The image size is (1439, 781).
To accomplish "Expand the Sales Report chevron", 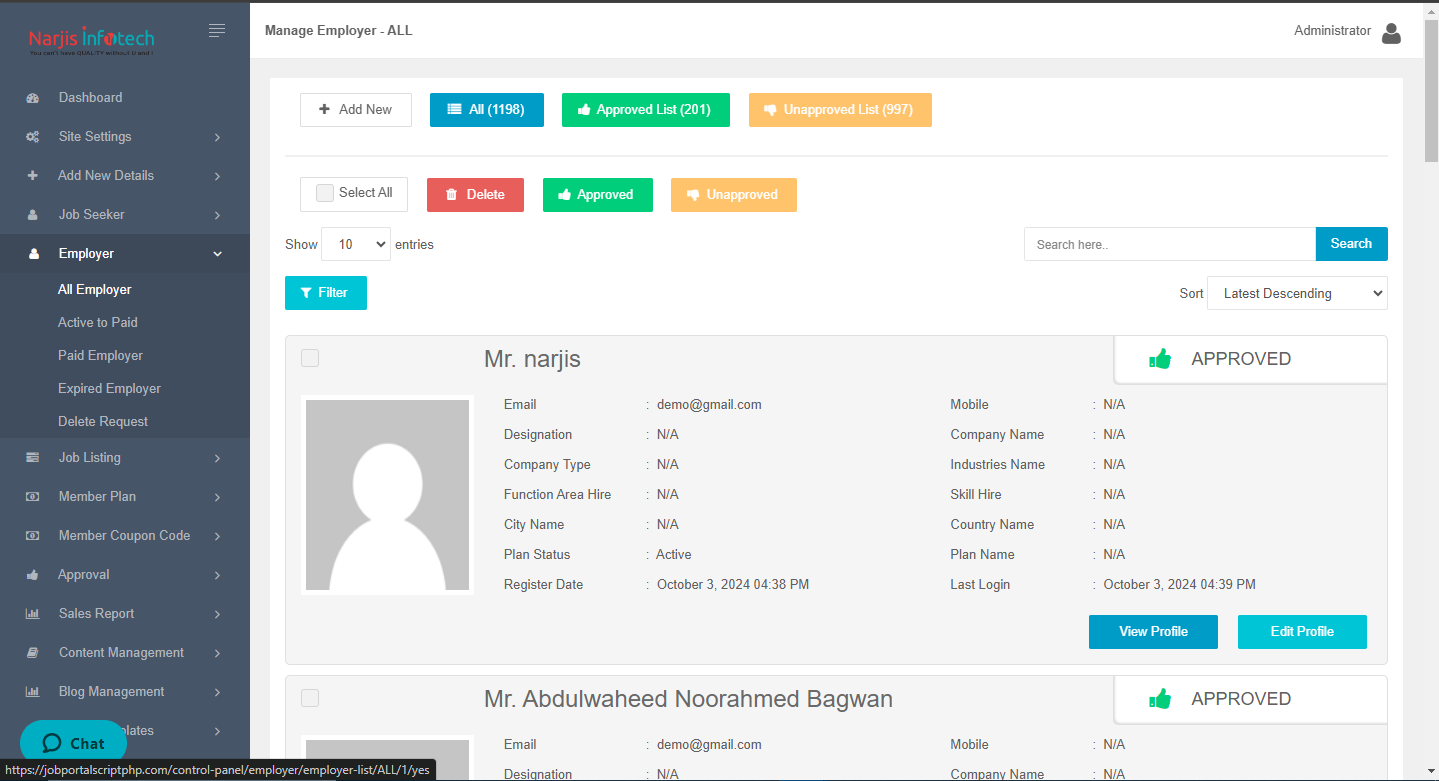I will point(217,614).
